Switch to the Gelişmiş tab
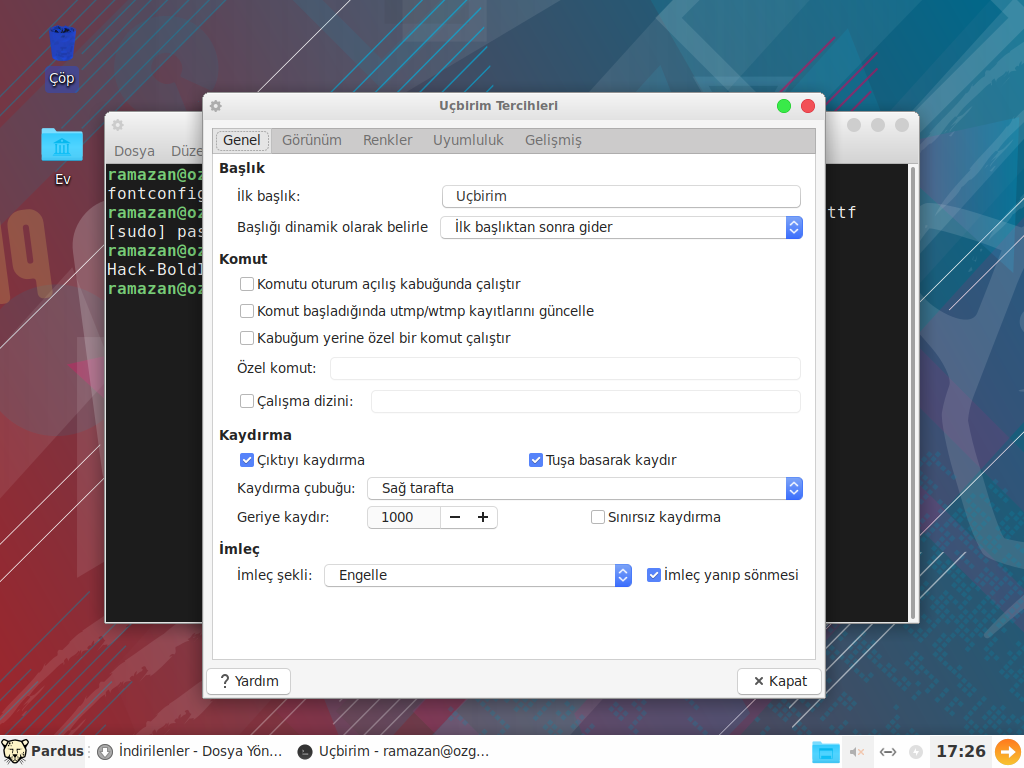This screenshot has height=768, width=1024. pos(553,140)
